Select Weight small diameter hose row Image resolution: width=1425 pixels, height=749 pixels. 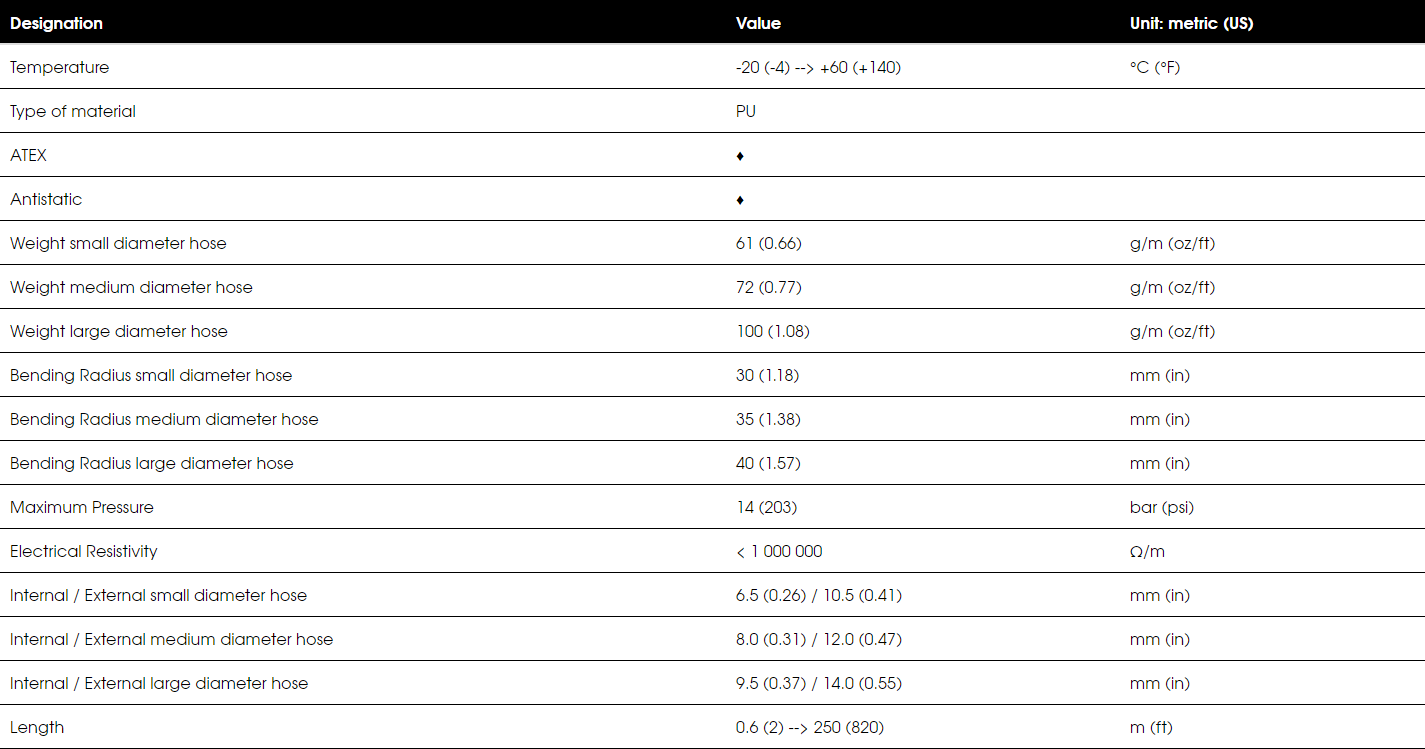click(x=712, y=243)
